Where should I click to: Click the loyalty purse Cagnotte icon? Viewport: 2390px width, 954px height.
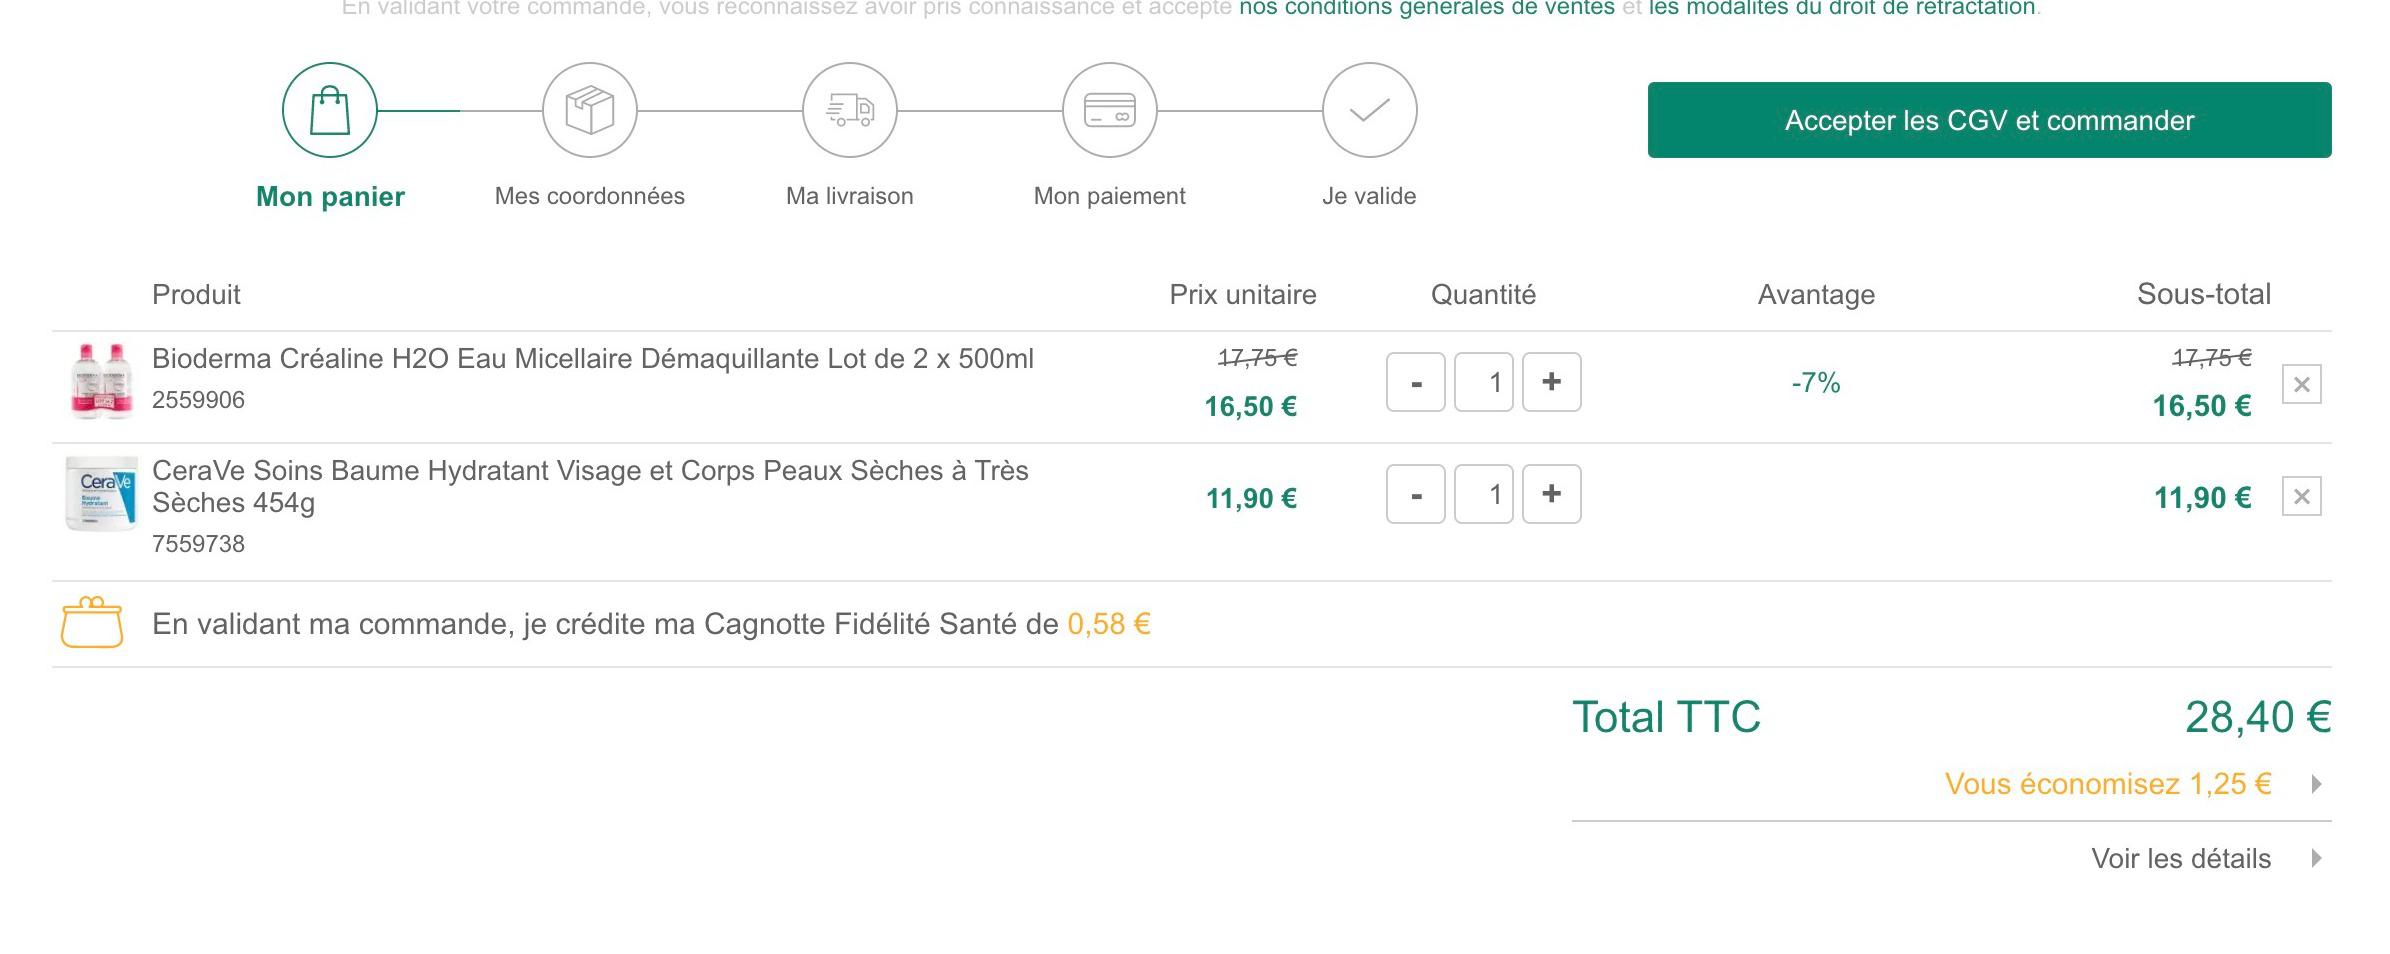[92, 623]
